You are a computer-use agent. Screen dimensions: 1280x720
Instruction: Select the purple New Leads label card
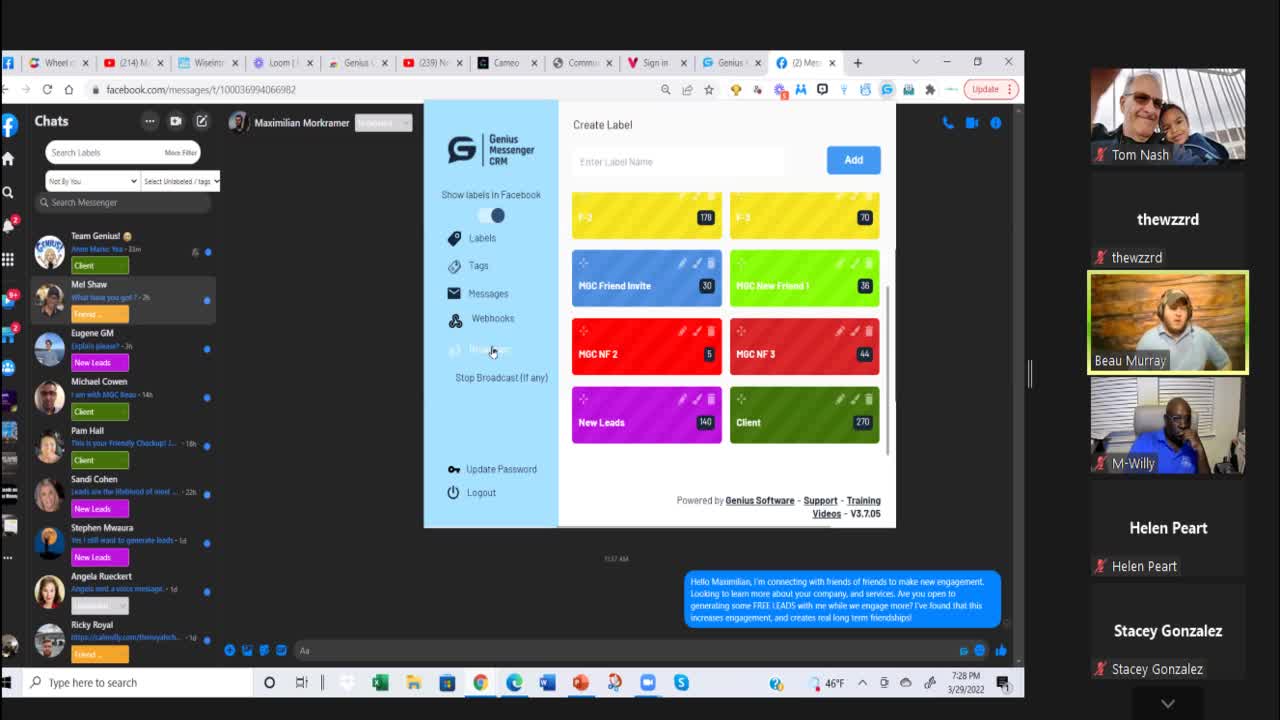point(646,415)
